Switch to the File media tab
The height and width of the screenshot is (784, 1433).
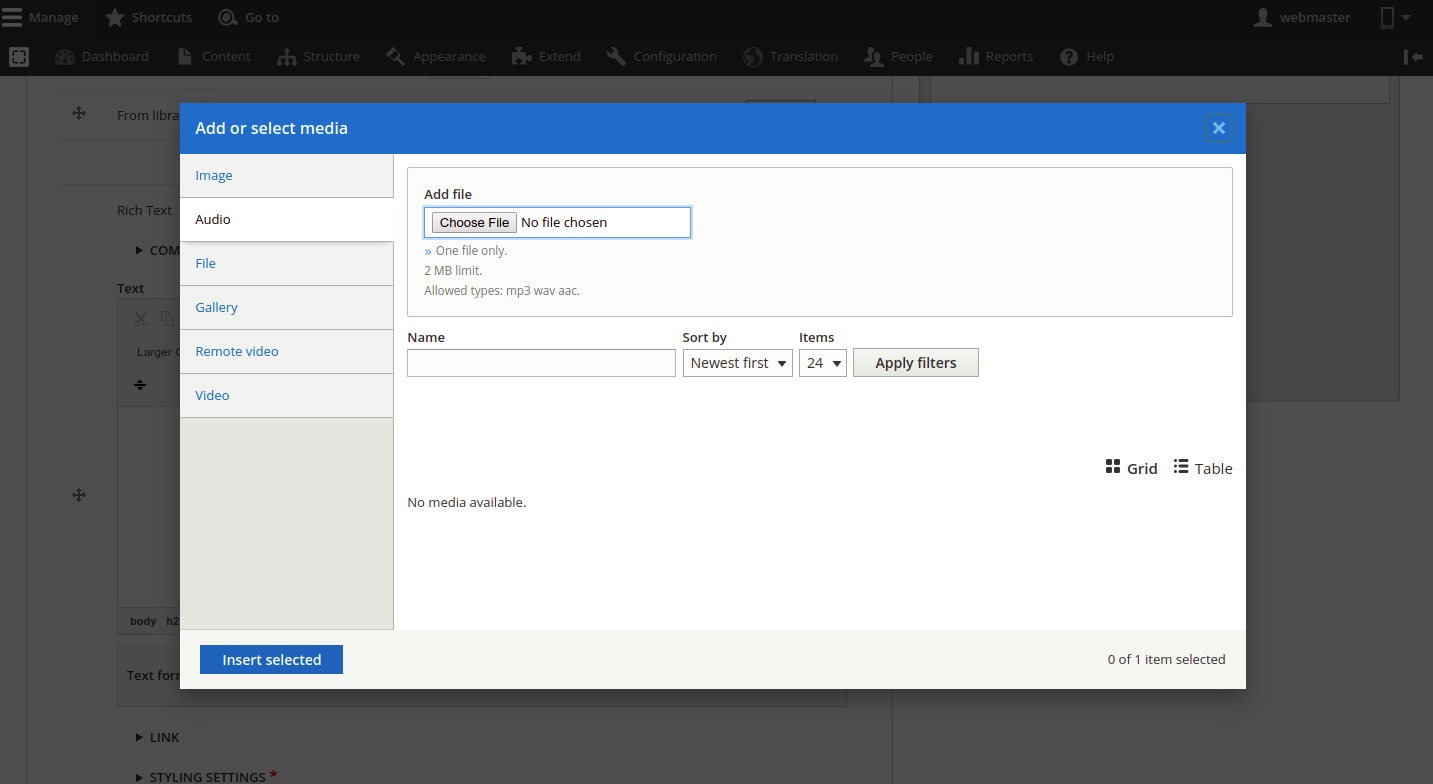[287, 263]
